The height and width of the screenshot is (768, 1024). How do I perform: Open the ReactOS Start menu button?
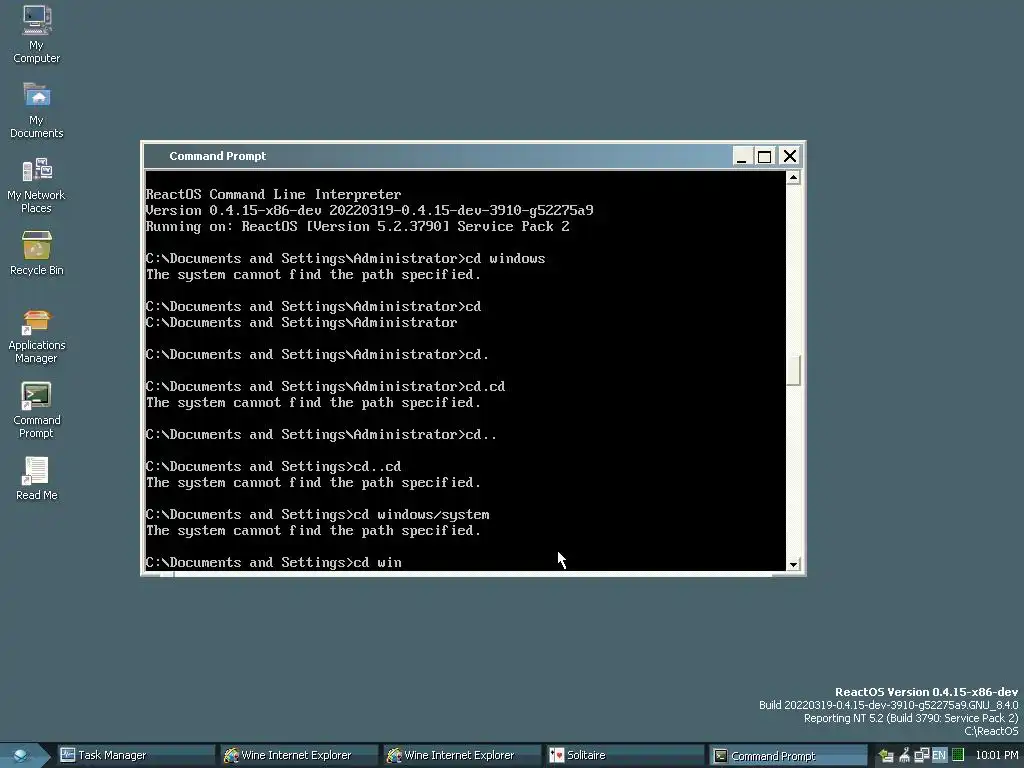(x=22, y=756)
